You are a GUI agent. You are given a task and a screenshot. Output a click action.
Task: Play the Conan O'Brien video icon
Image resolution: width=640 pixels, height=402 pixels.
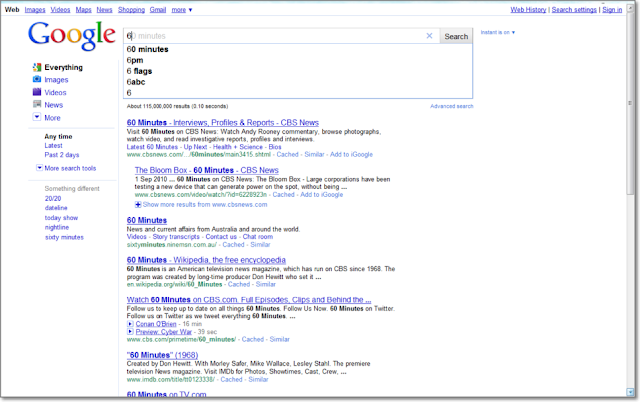130,324
